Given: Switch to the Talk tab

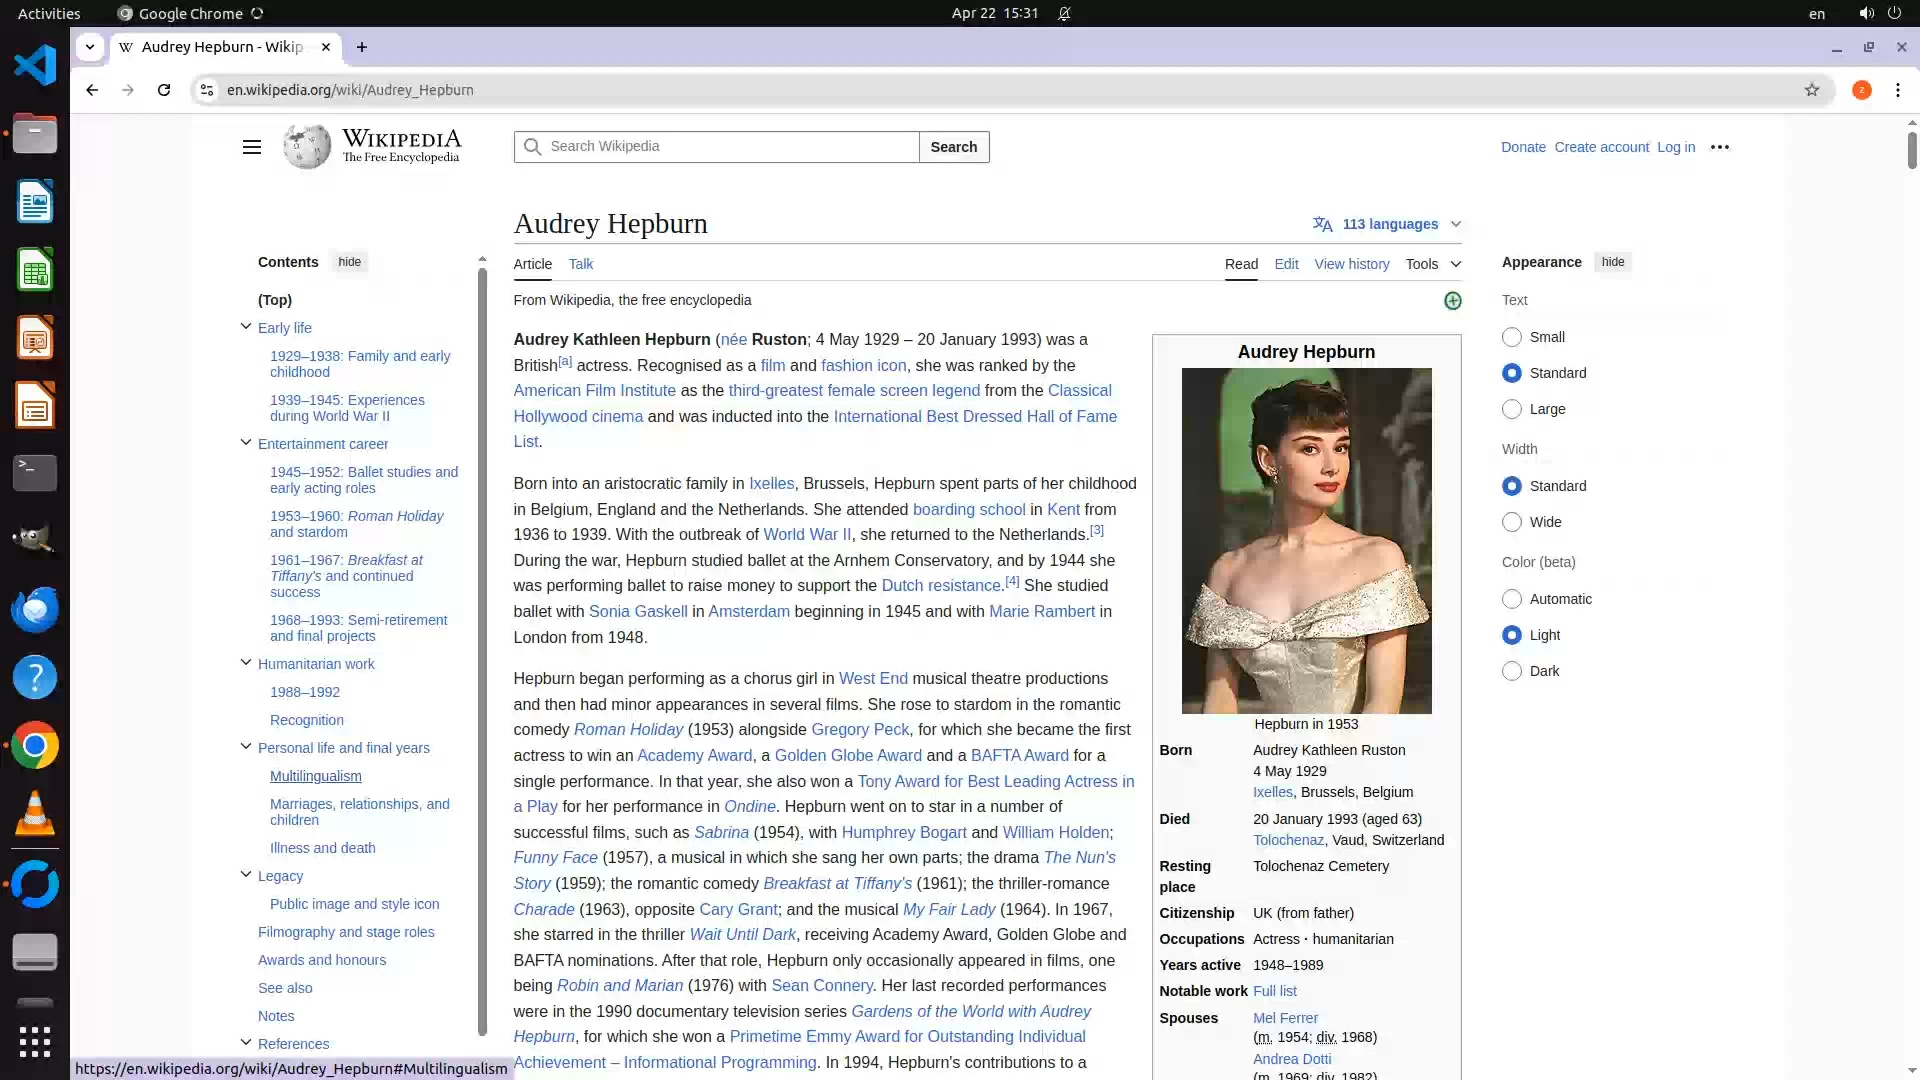Looking at the screenshot, I should coord(580,264).
